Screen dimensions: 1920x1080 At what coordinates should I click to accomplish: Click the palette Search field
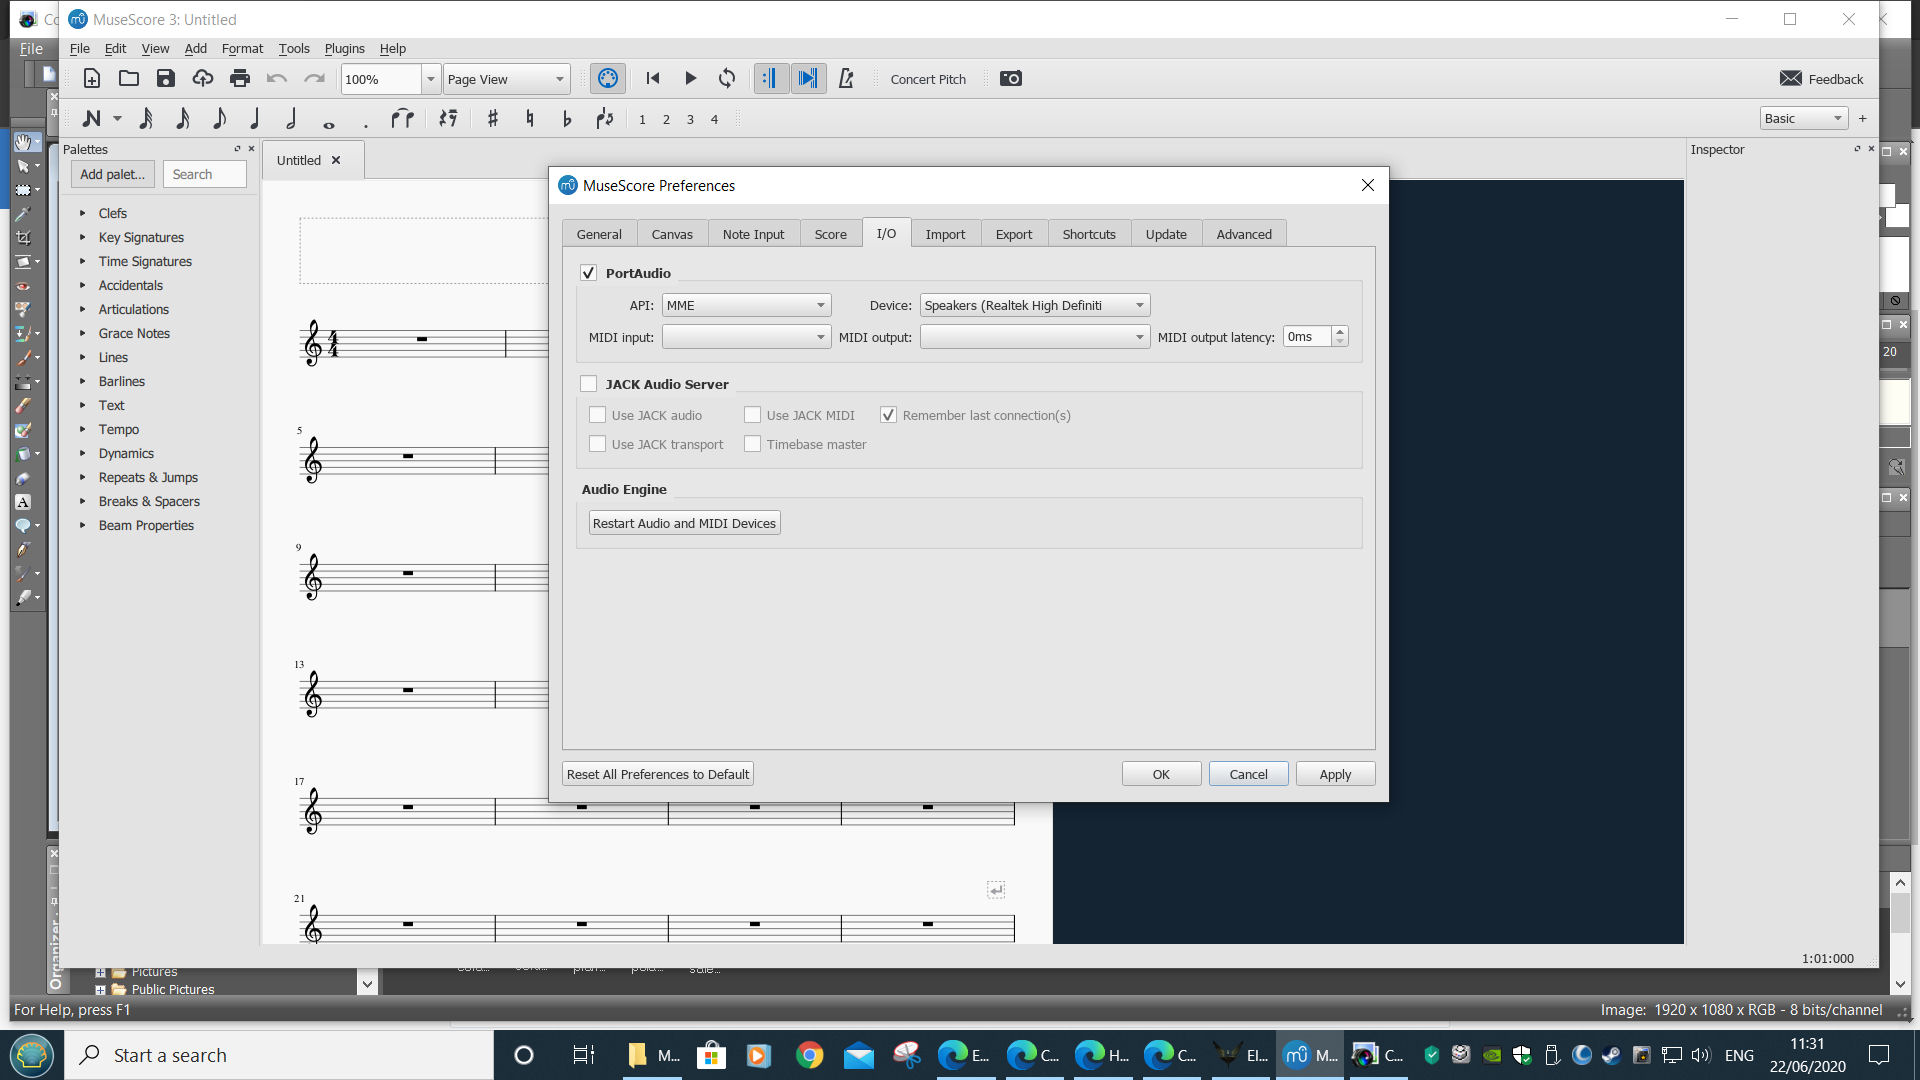click(x=205, y=174)
